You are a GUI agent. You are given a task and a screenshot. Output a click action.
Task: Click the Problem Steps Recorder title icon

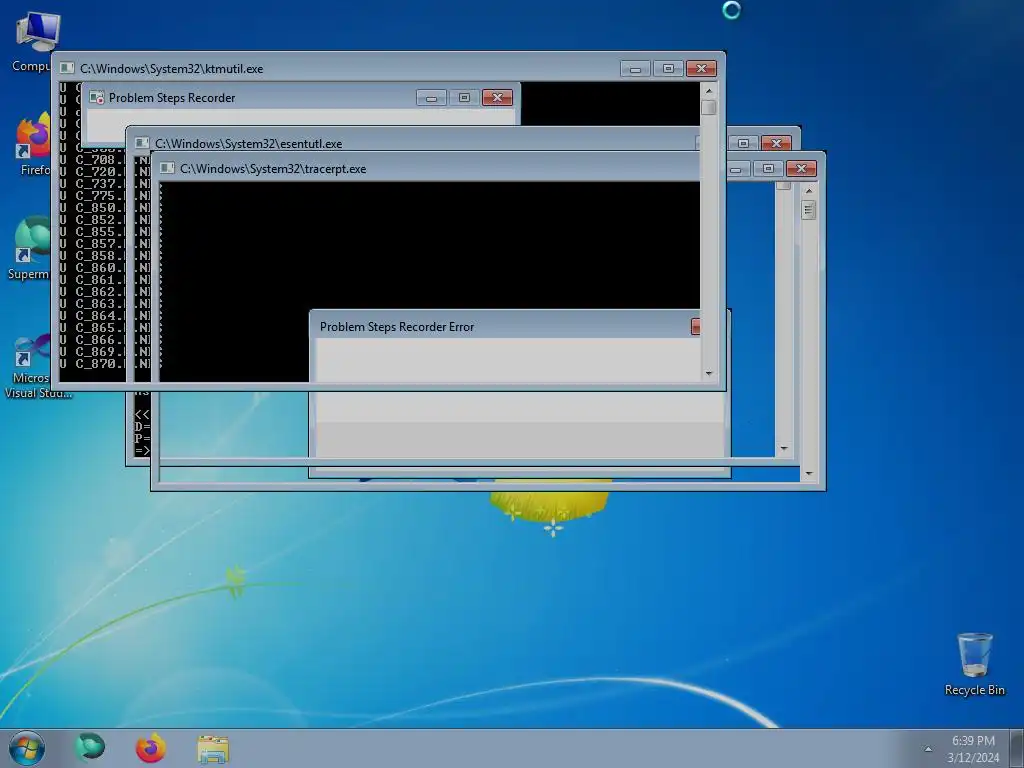pos(97,98)
